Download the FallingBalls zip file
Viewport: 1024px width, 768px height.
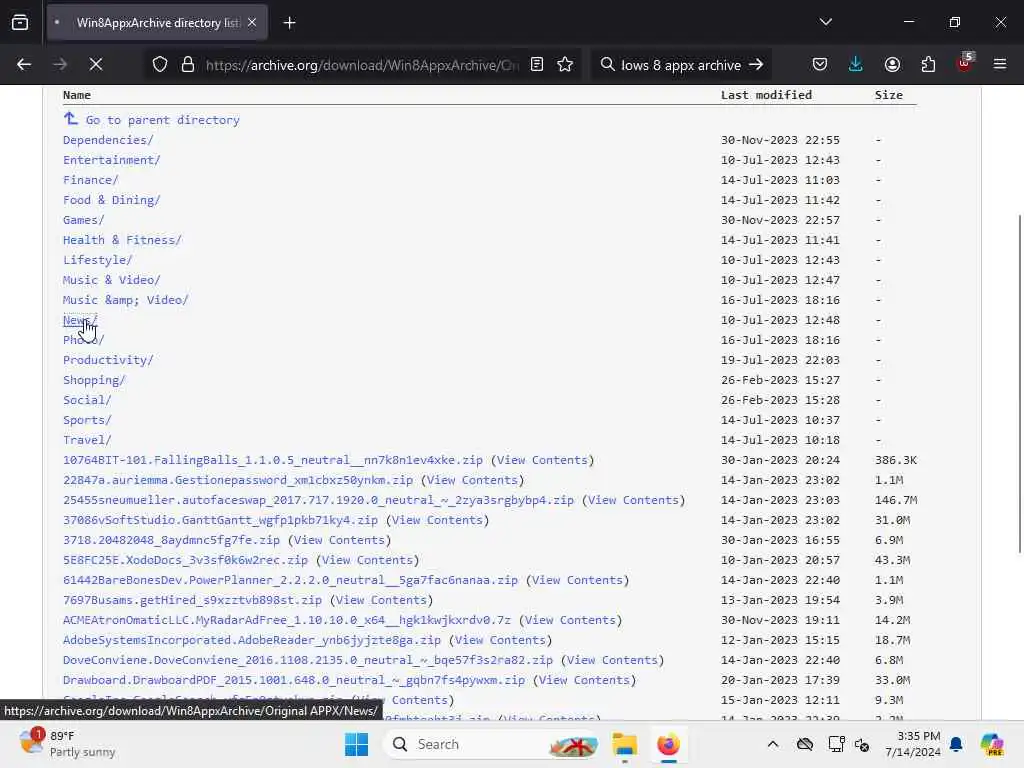coord(273,460)
